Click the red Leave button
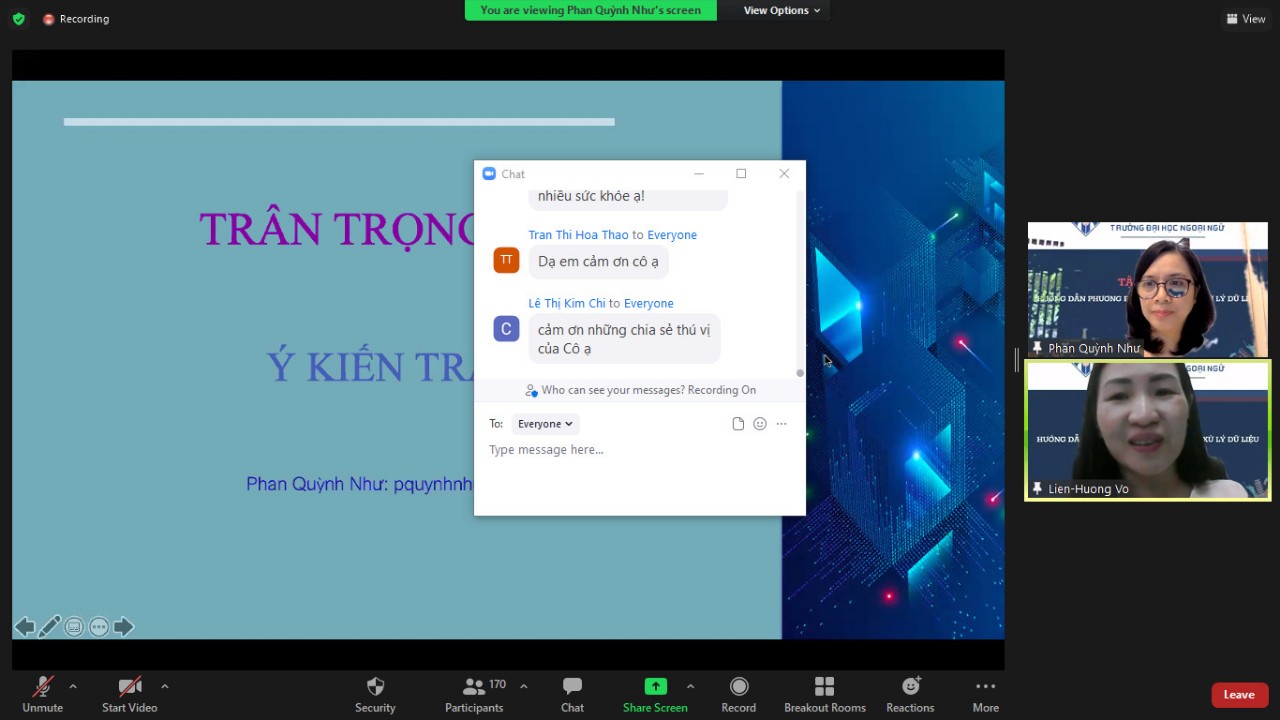The image size is (1280, 720). [x=1239, y=695]
